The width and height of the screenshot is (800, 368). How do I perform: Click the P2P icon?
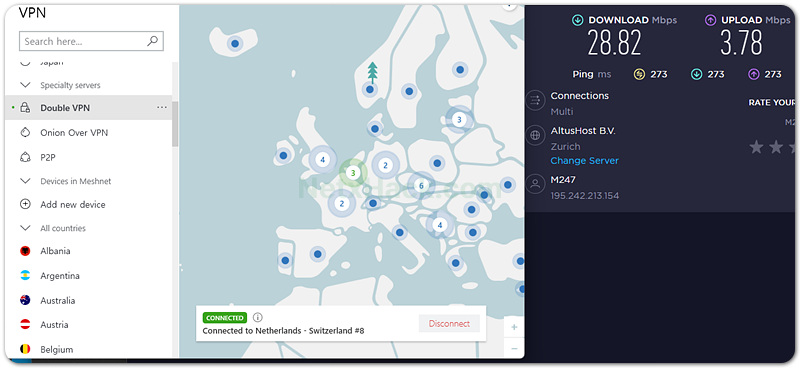25,158
